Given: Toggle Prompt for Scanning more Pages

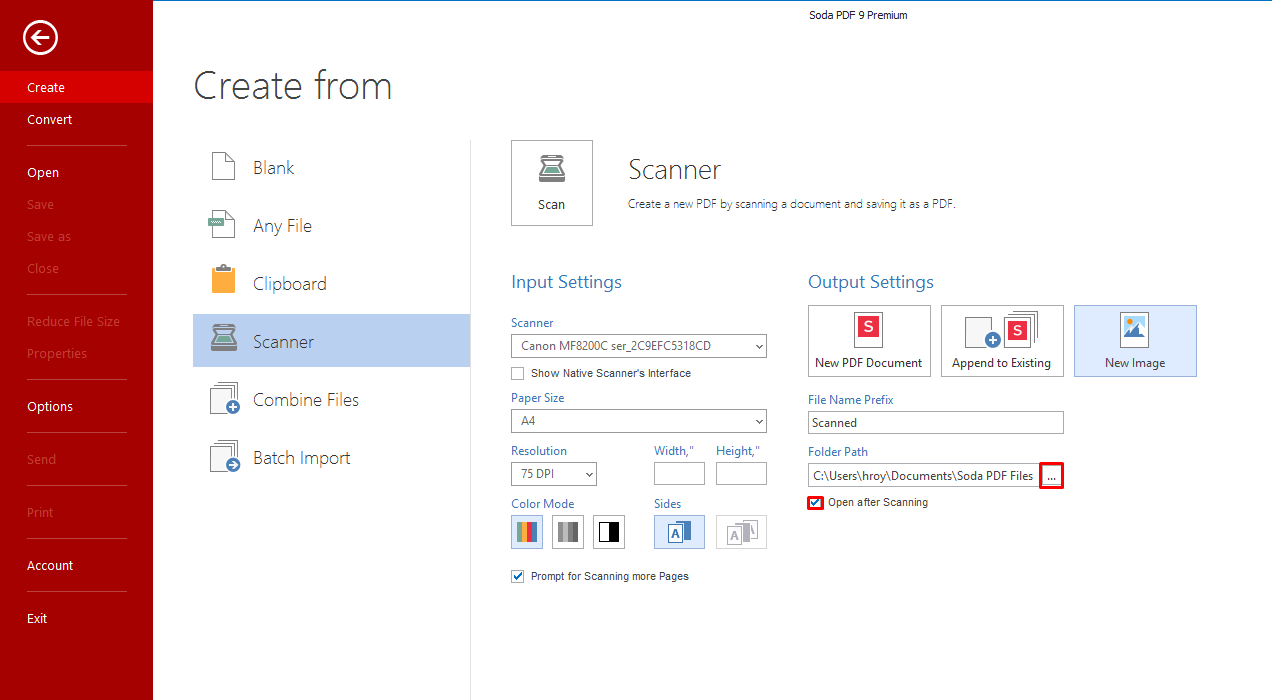Looking at the screenshot, I should [x=518, y=577].
